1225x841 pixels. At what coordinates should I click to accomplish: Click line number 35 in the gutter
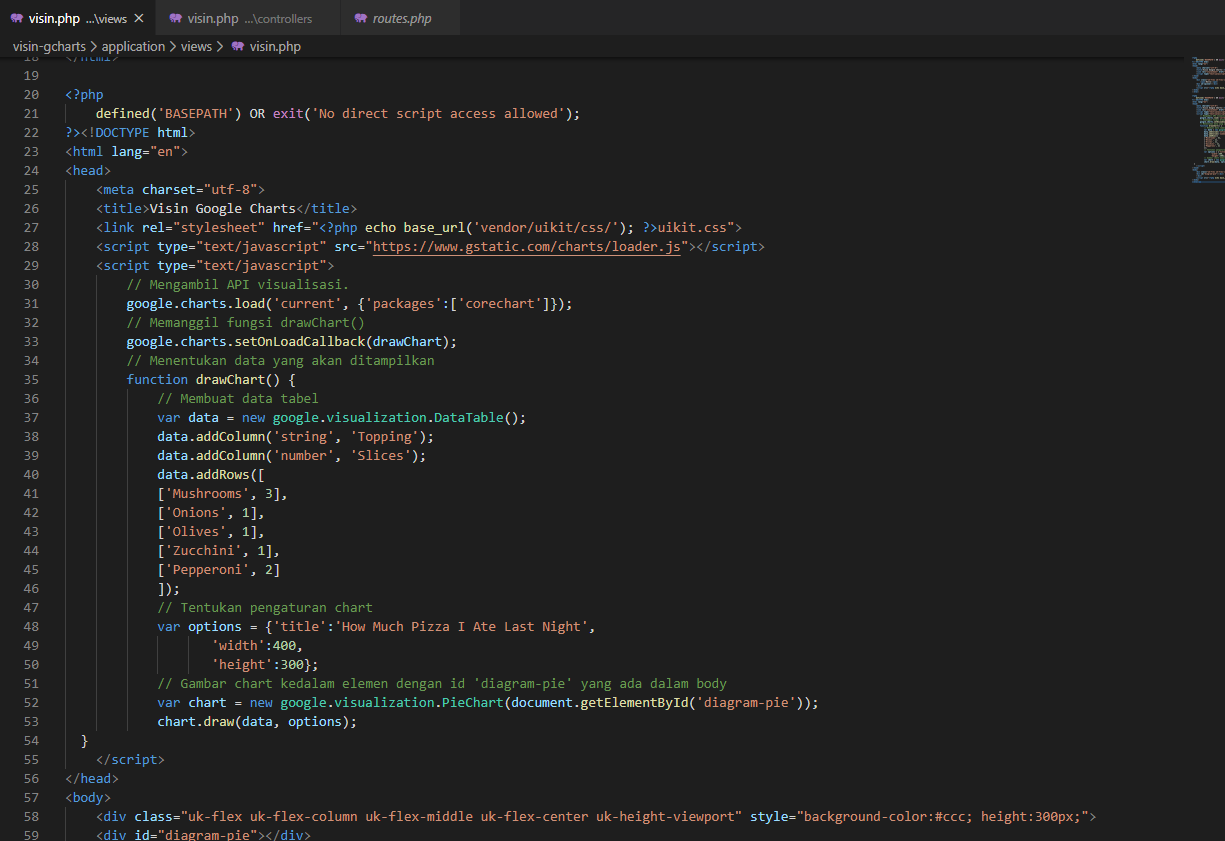[30, 379]
